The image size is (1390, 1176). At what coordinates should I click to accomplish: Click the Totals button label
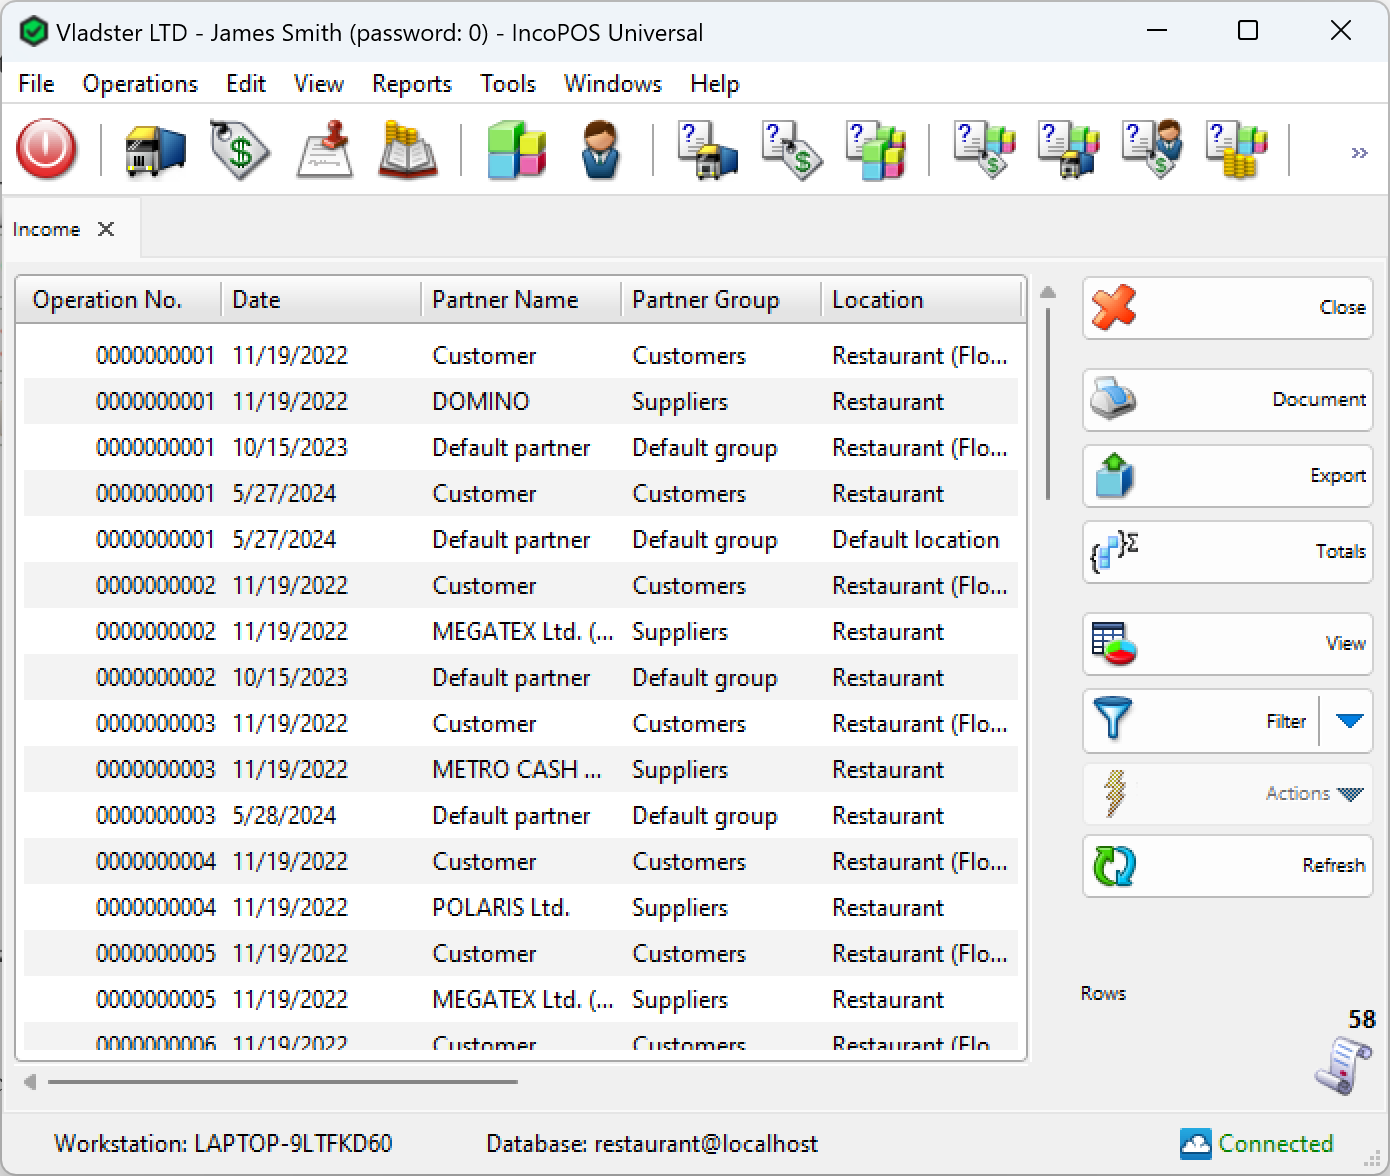[x=1341, y=551]
